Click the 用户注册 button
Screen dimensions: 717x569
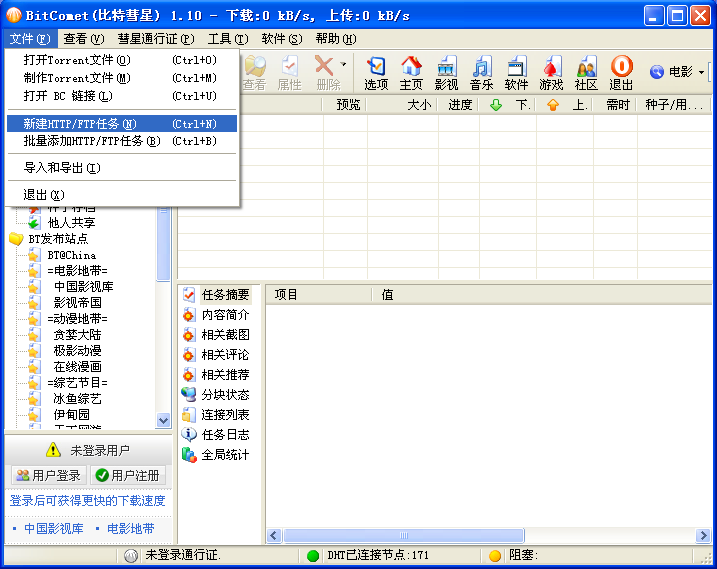click(x=128, y=476)
